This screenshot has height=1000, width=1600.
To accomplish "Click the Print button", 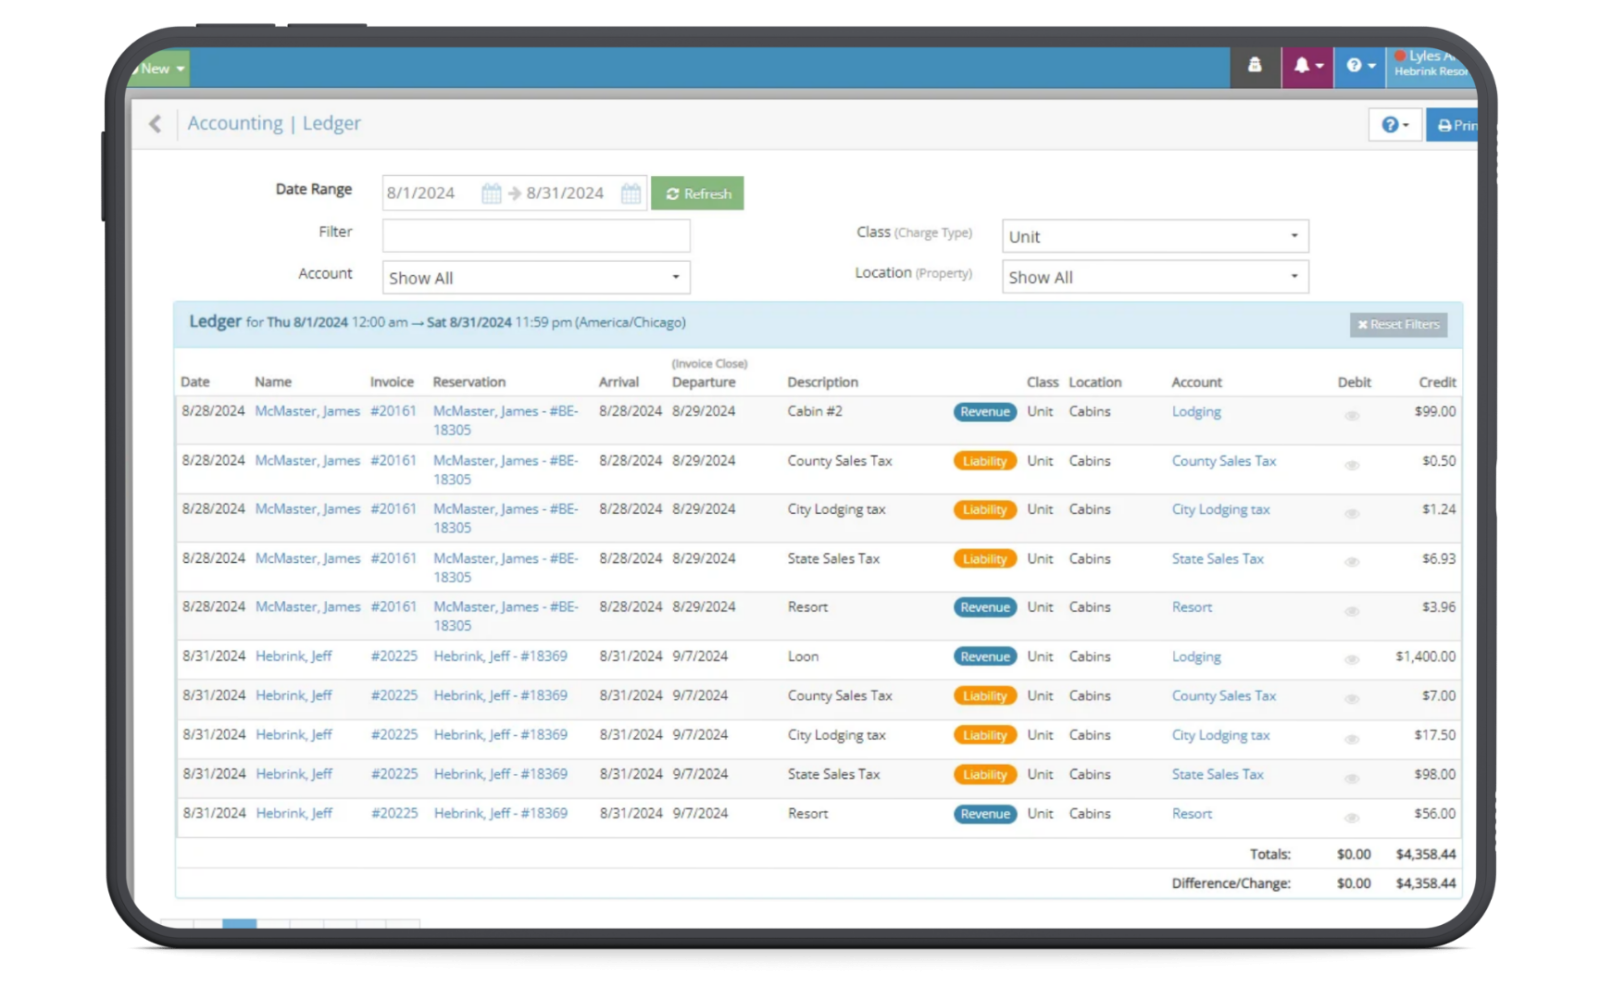I will coord(1453,125).
